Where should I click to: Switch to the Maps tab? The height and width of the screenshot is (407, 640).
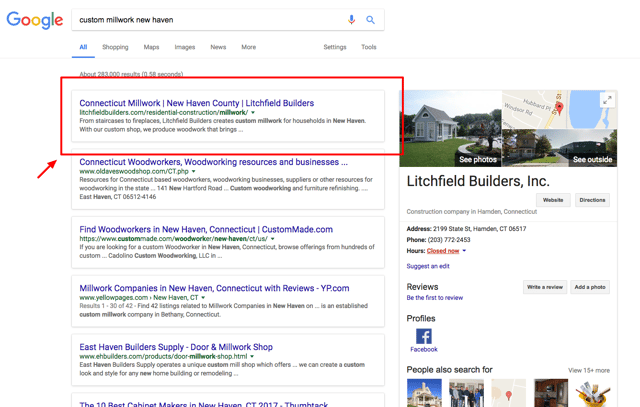tap(151, 47)
